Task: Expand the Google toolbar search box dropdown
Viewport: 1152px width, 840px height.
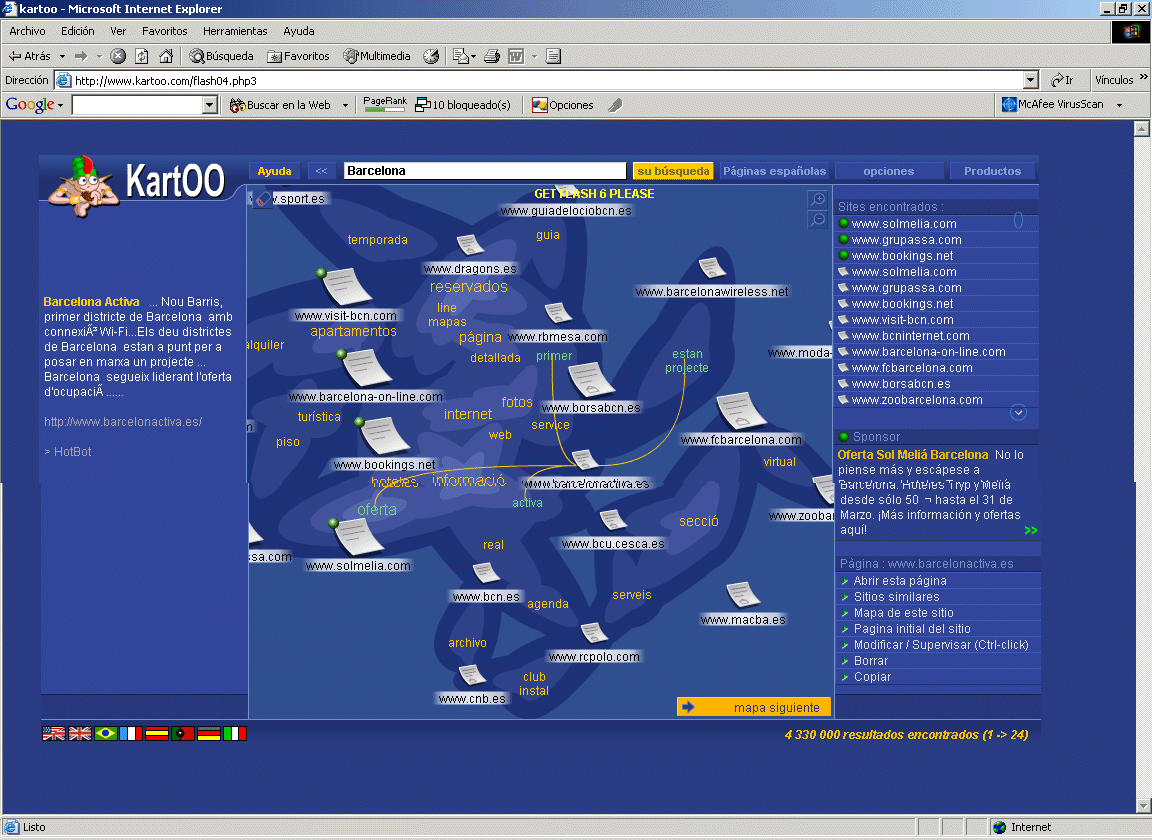Action: [x=210, y=105]
